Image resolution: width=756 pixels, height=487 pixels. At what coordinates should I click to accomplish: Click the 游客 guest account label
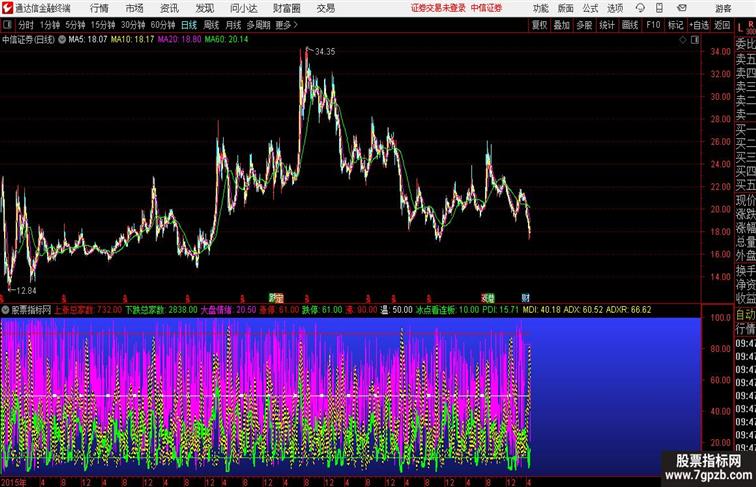723,8
